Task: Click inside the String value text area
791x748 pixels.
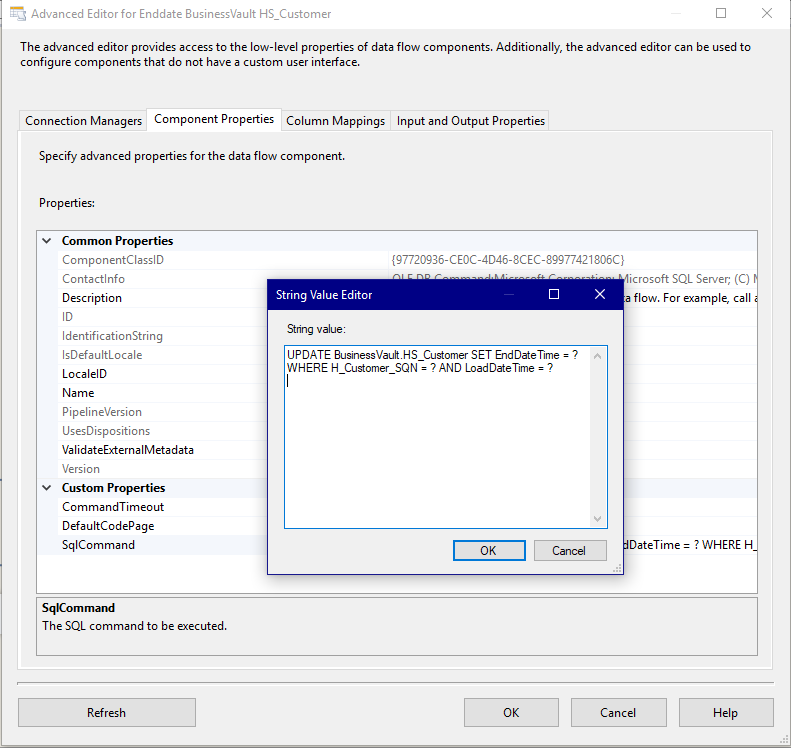Action: coord(437,437)
